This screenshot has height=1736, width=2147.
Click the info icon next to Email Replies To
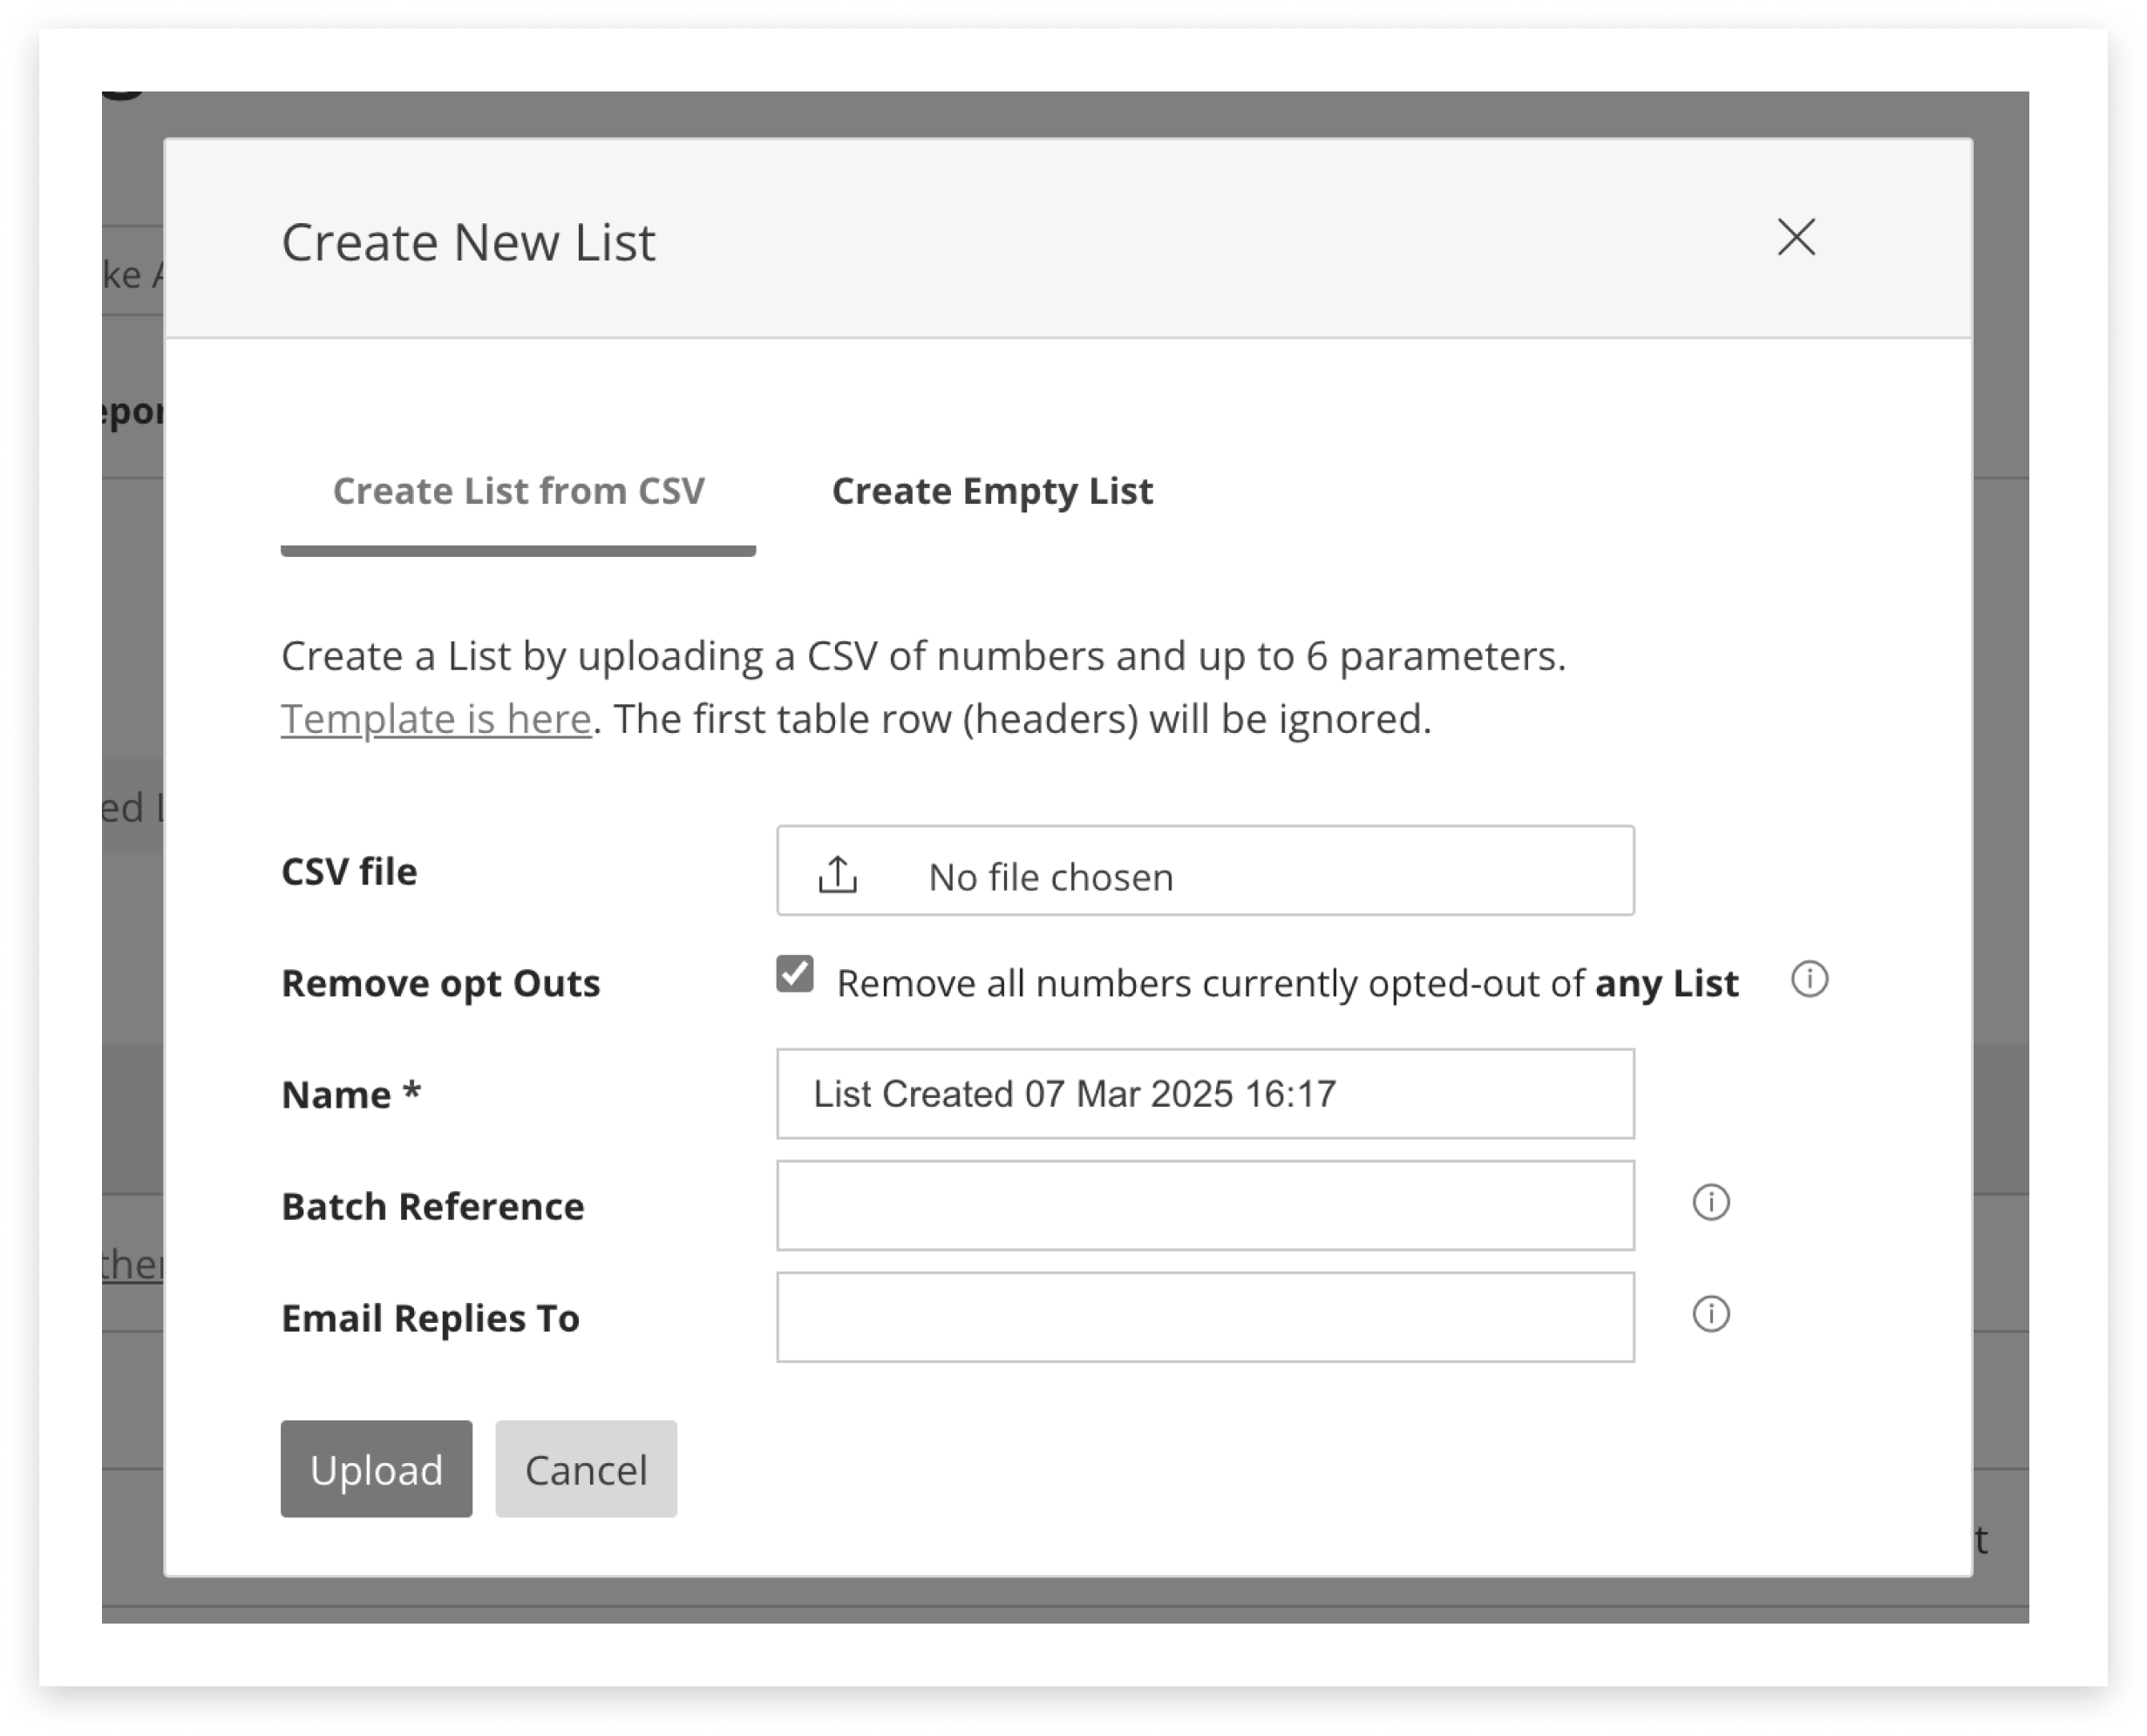1711,1316
